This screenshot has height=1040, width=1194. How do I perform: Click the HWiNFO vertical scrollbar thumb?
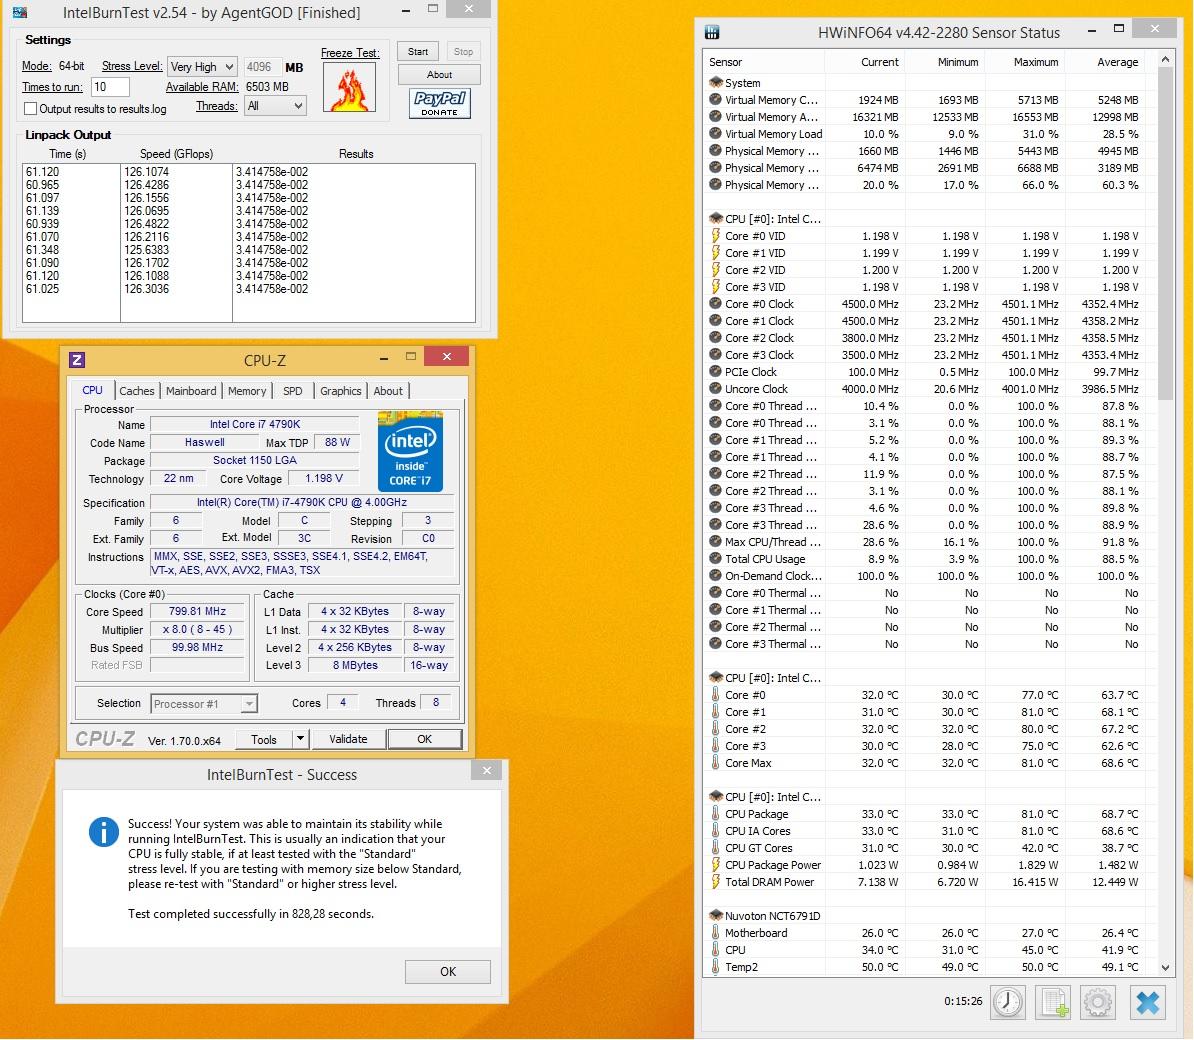tap(1165, 233)
